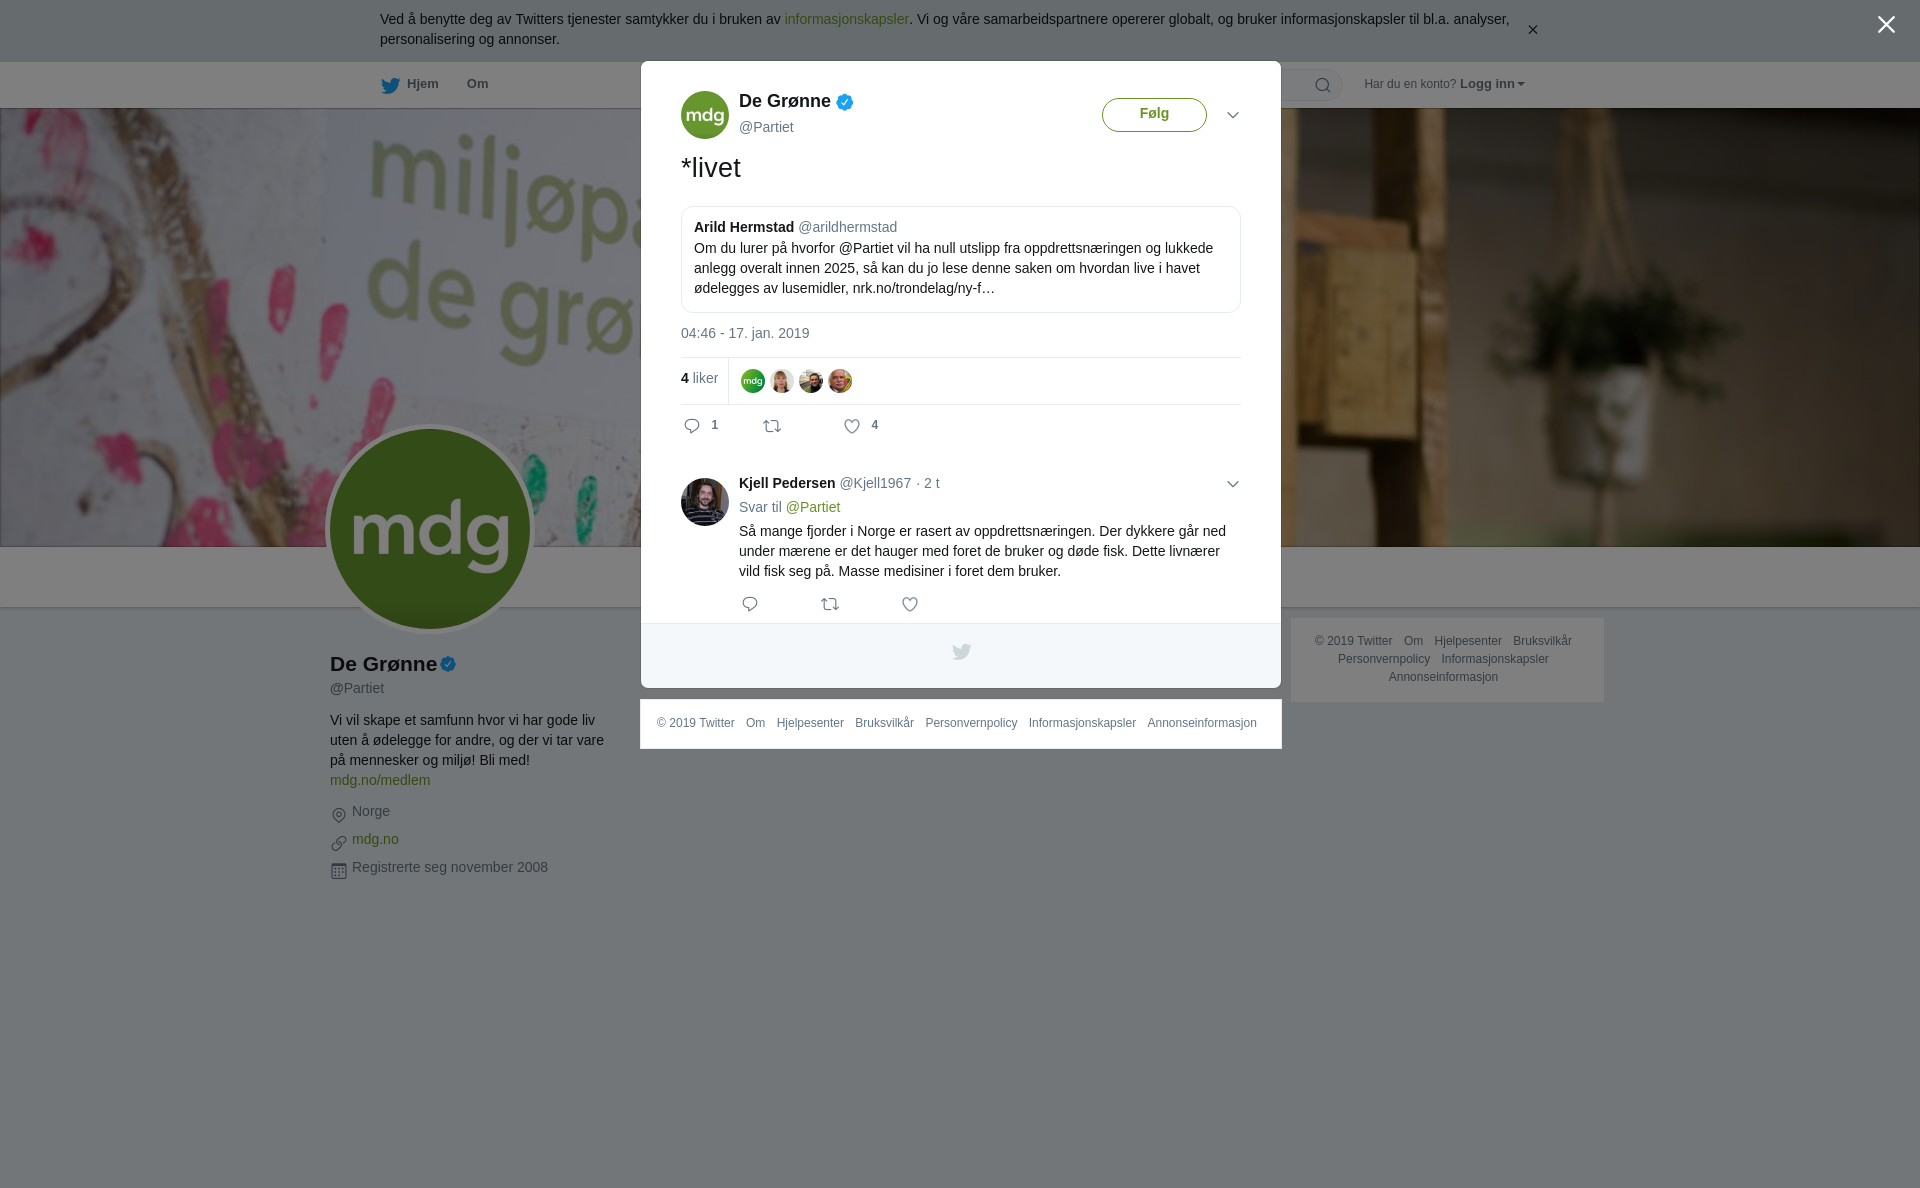Follow De Grønne with the Følg button
This screenshot has width=1920, height=1188.
click(x=1154, y=114)
